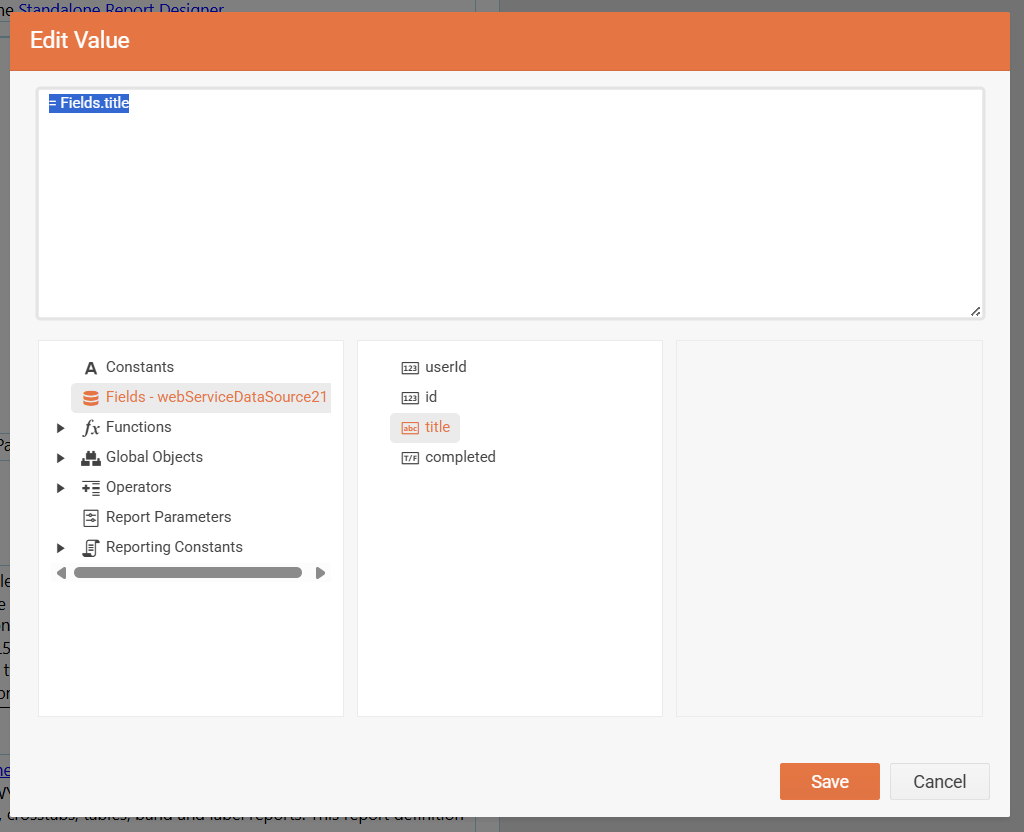Click the 123 icon next to id
Image resolution: width=1024 pixels, height=832 pixels.
coord(410,397)
